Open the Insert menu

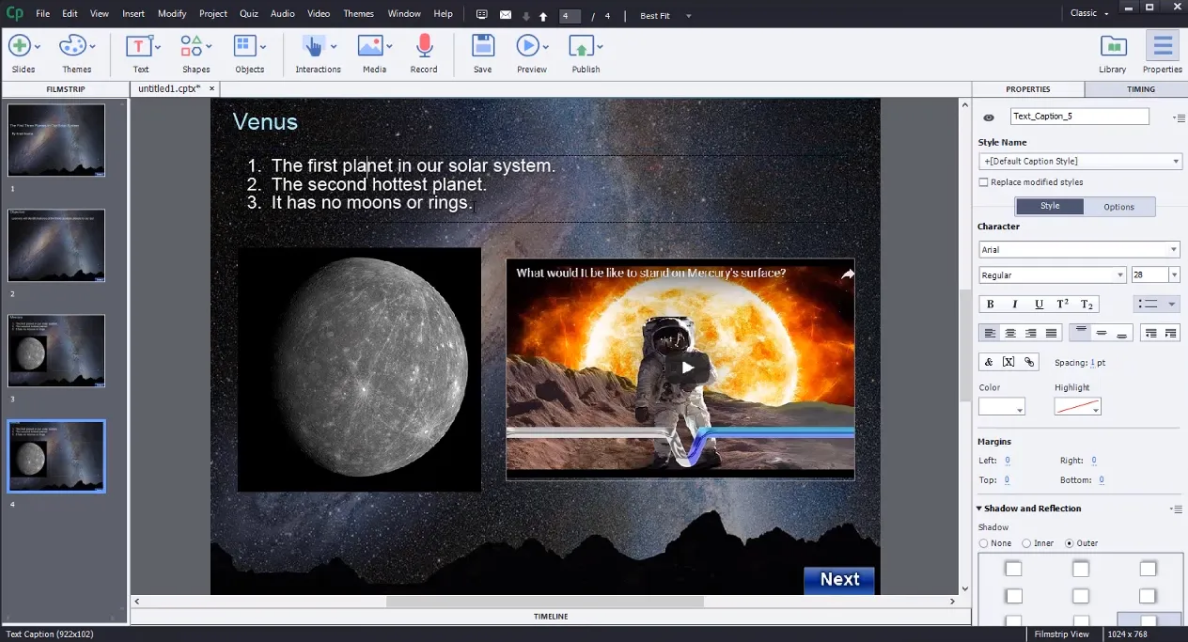[x=133, y=14]
